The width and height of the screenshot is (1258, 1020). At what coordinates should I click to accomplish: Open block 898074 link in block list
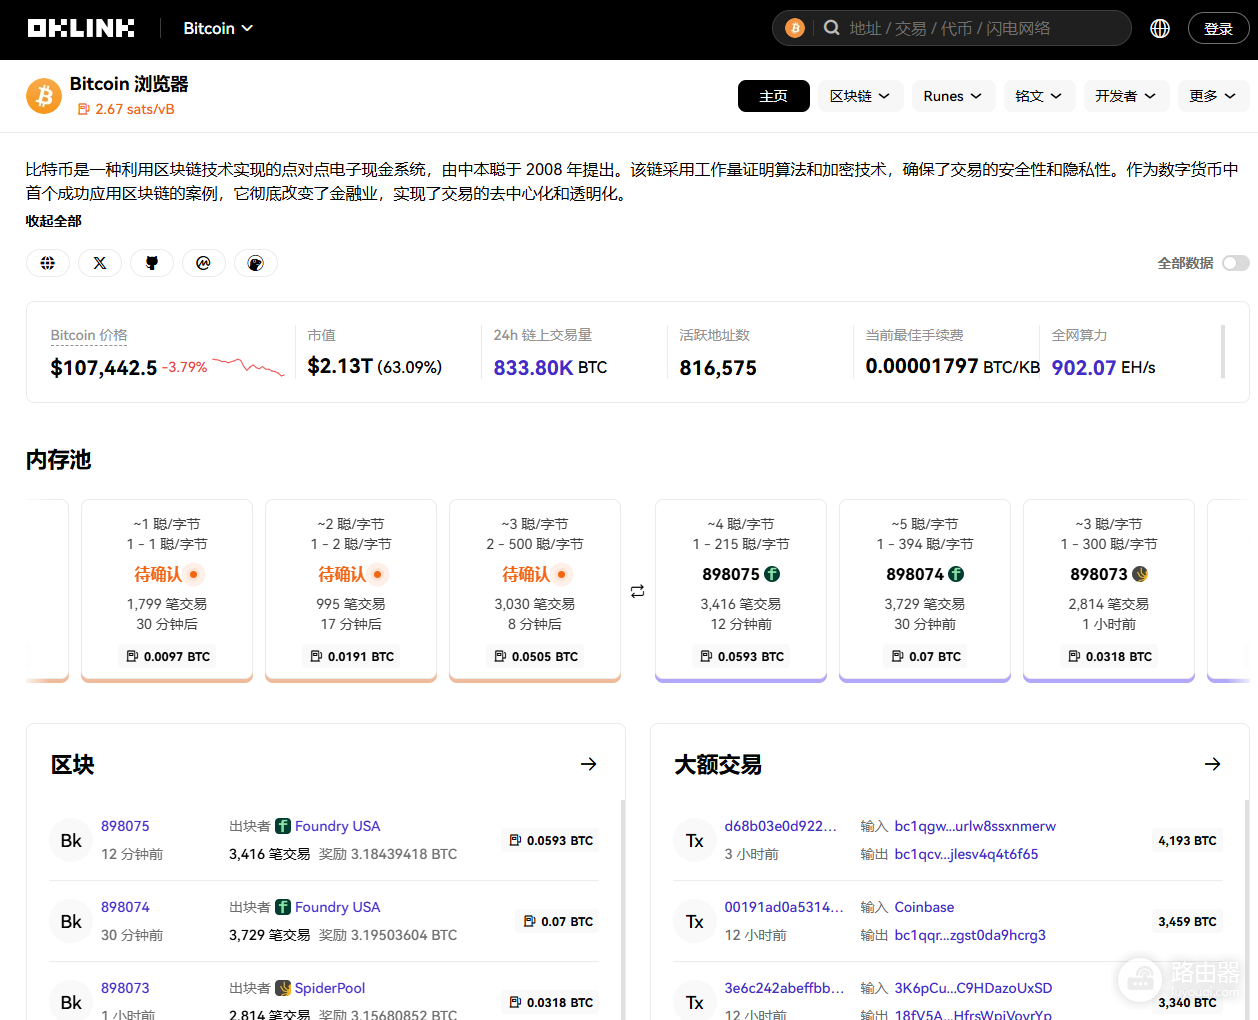[125, 907]
